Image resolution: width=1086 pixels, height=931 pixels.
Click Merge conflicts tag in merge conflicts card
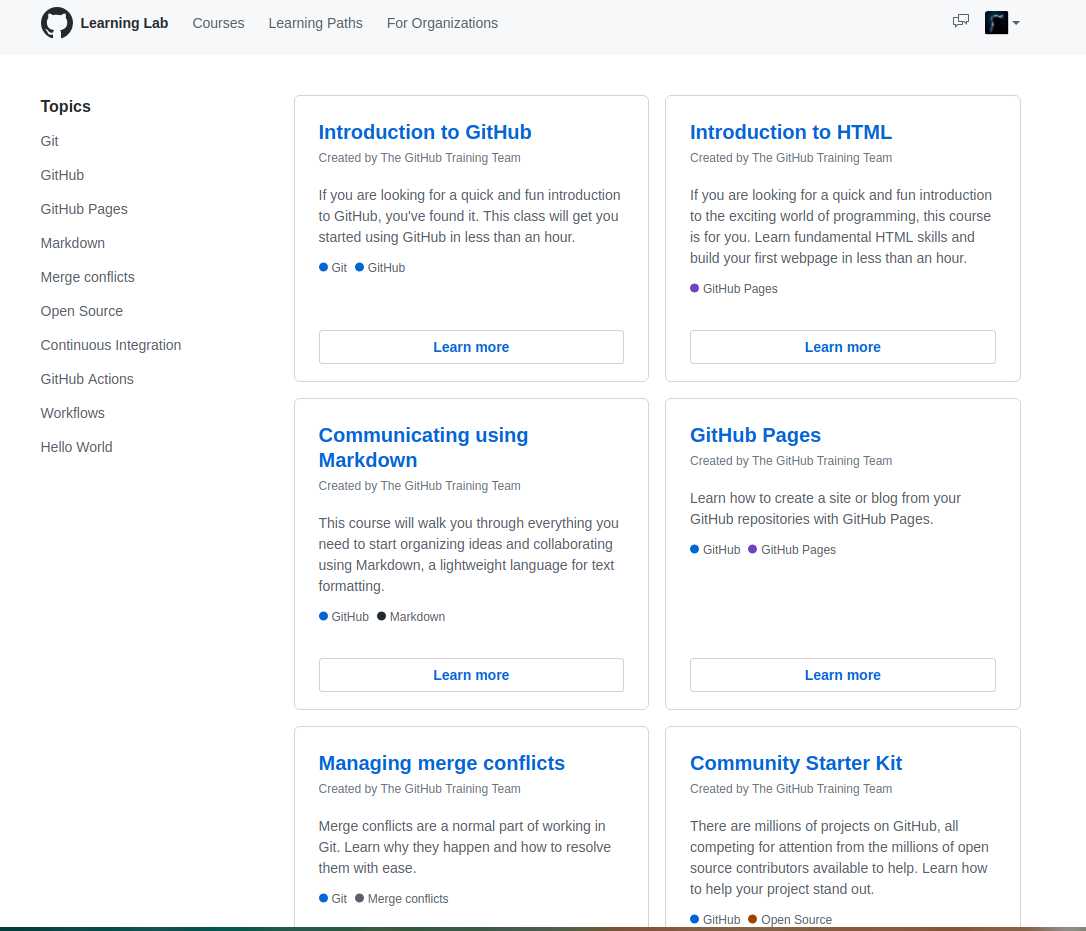[401, 898]
